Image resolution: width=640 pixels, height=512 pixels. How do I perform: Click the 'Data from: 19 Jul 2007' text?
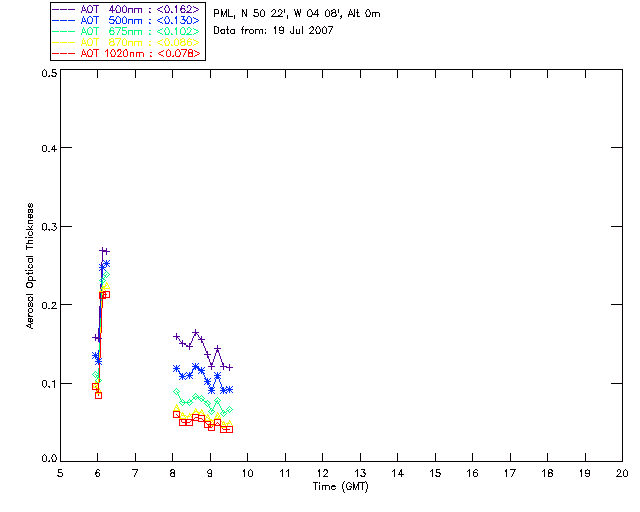(x=273, y=31)
